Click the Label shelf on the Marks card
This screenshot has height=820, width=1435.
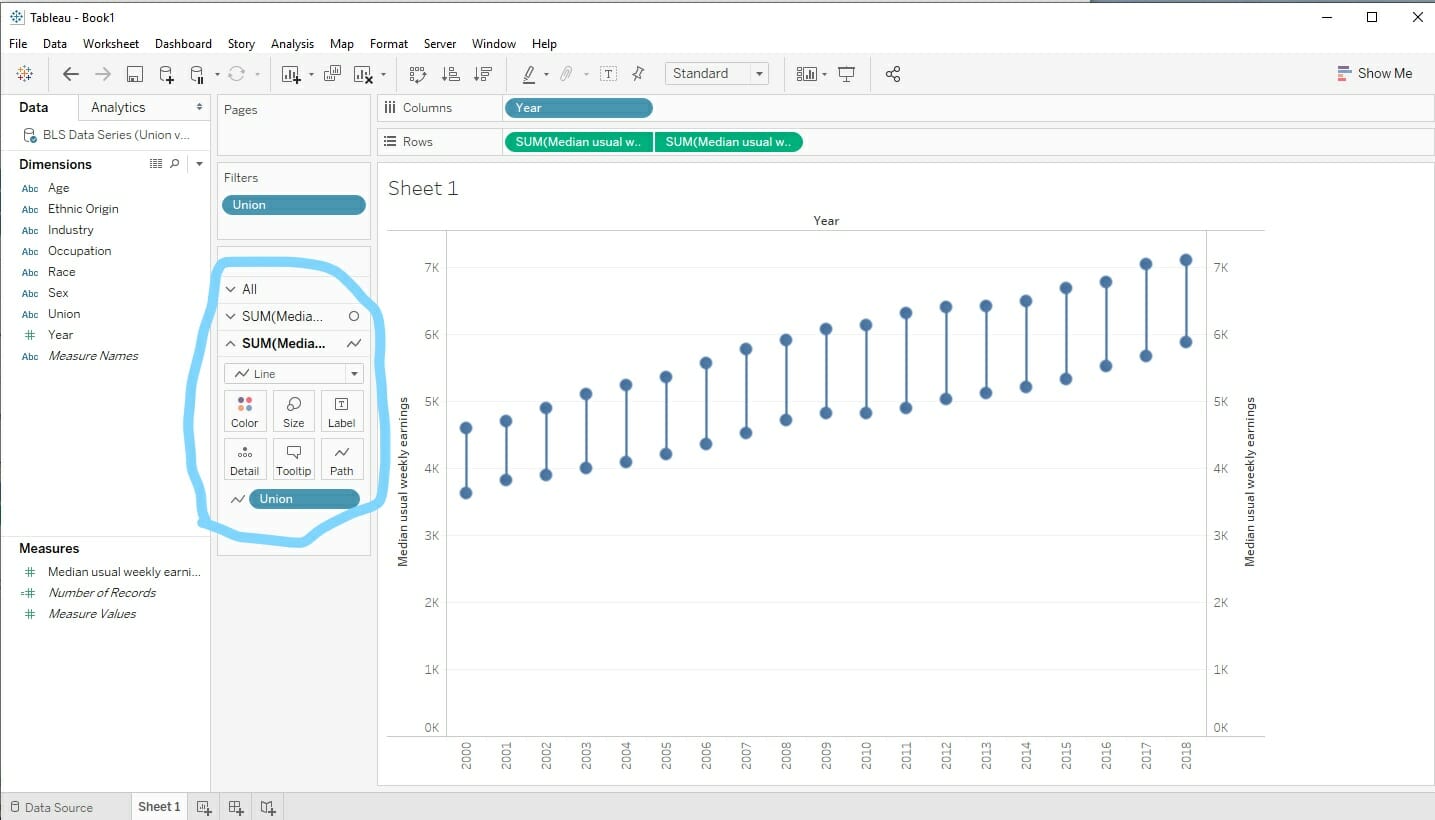tap(341, 410)
